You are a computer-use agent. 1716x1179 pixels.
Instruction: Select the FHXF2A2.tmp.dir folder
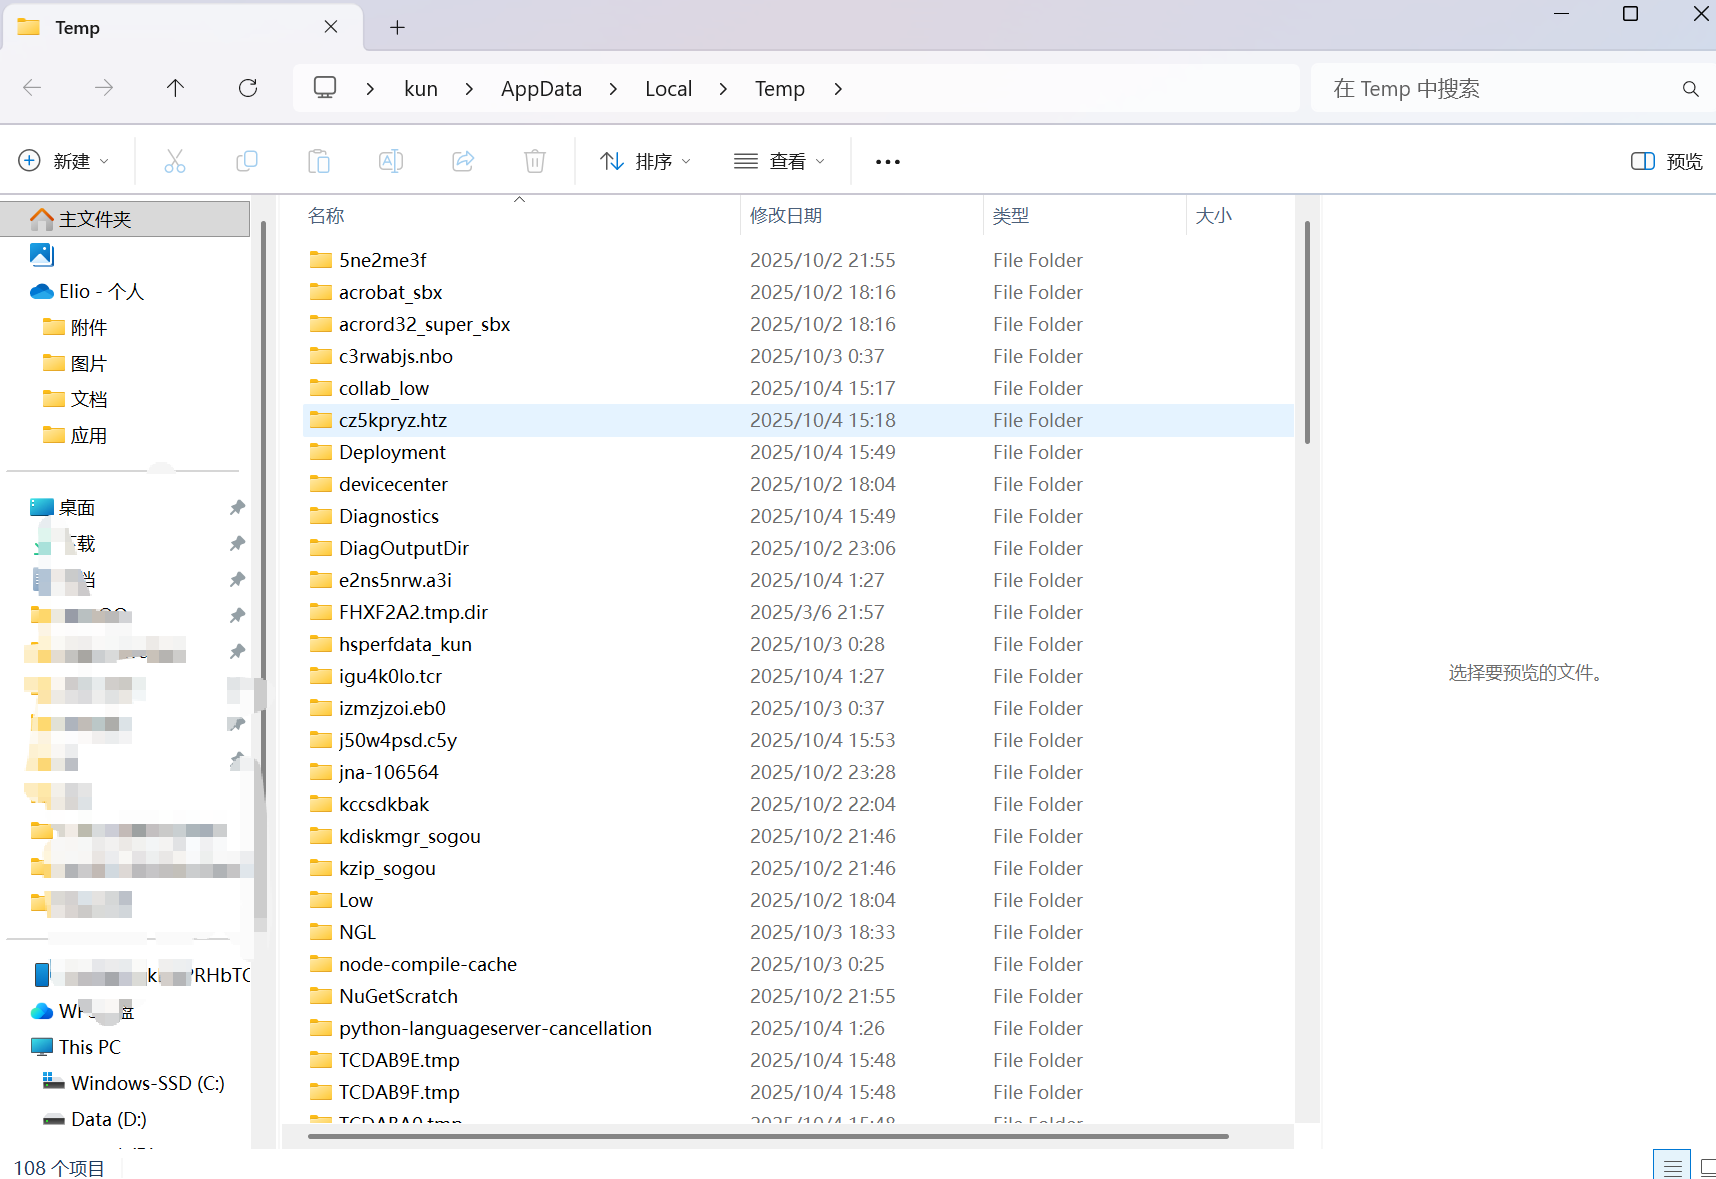(x=798, y=612)
